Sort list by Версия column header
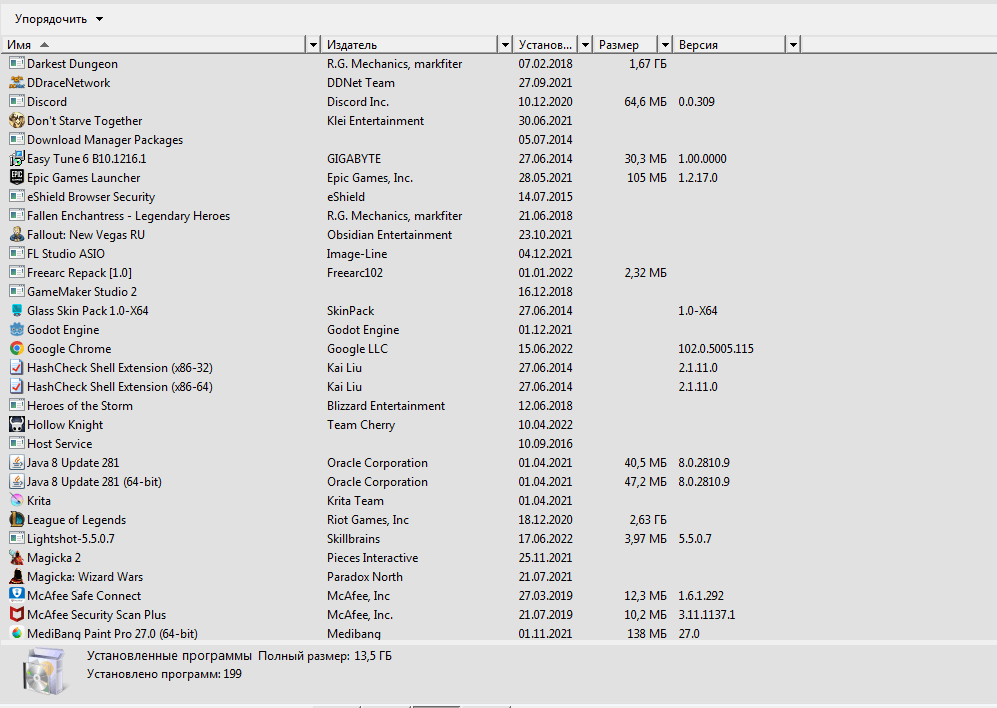997x708 pixels. click(729, 45)
